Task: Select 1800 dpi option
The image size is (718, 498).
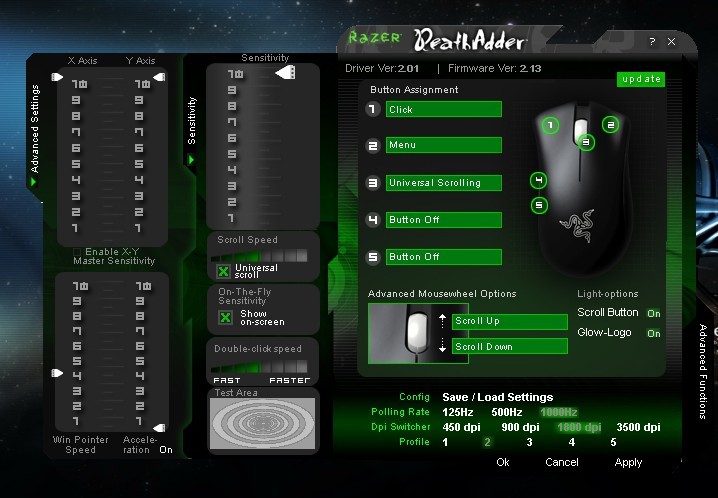Action: click(x=579, y=427)
